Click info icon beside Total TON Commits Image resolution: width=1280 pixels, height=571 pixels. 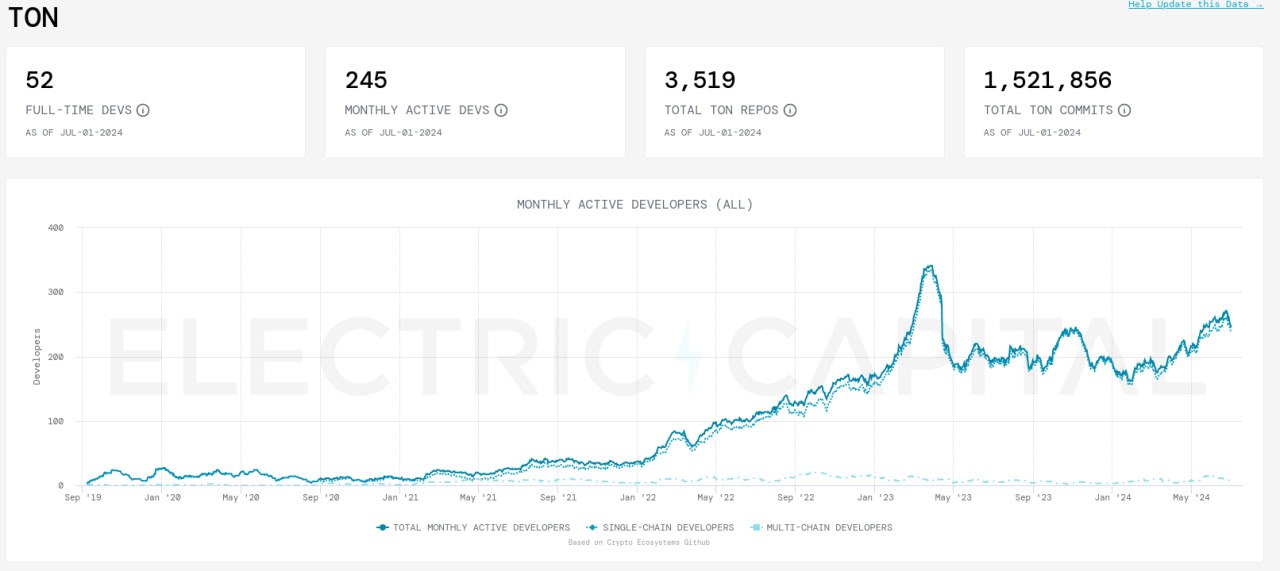point(1124,110)
